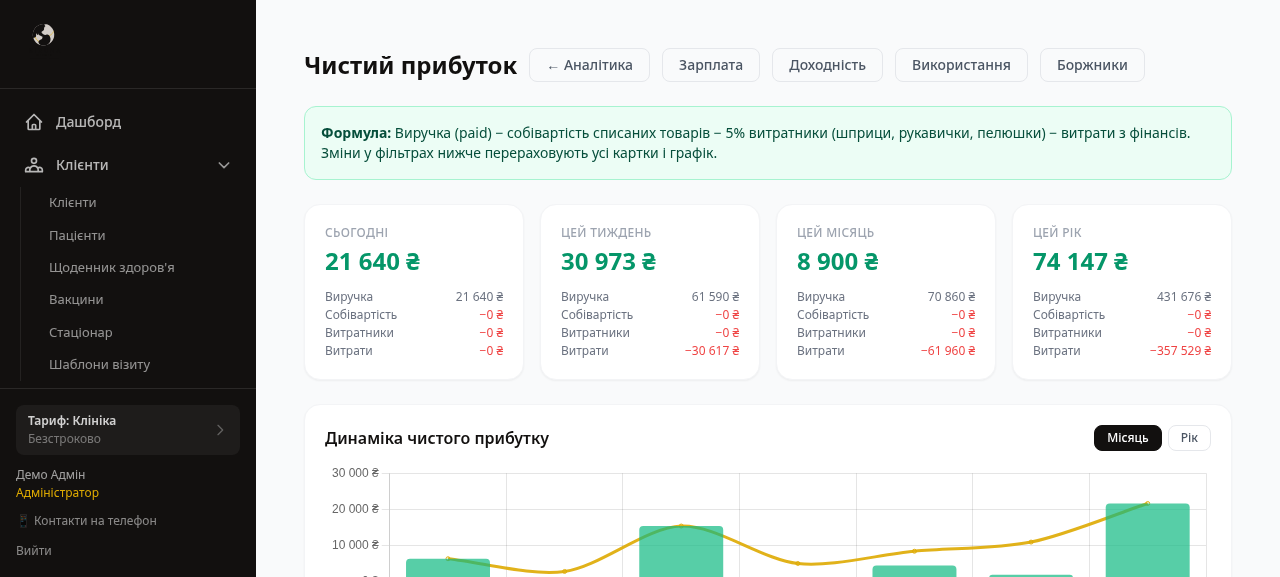This screenshot has height=577, width=1280.
Task: Click the Цей місяць value 8 900 ₴
Action: tap(837, 262)
